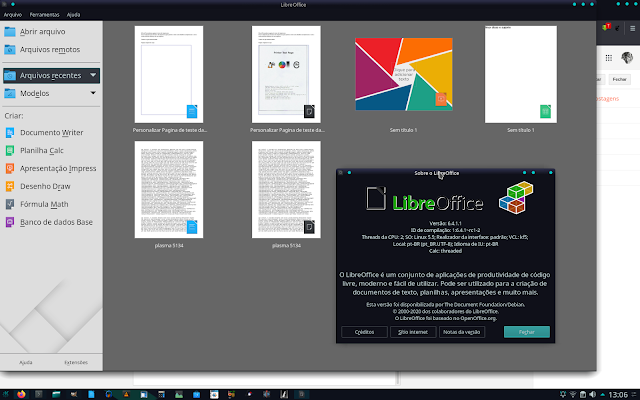640x400 pixels.
Task: Open the blue store bag icon in taskbar
Action: coord(196,394)
